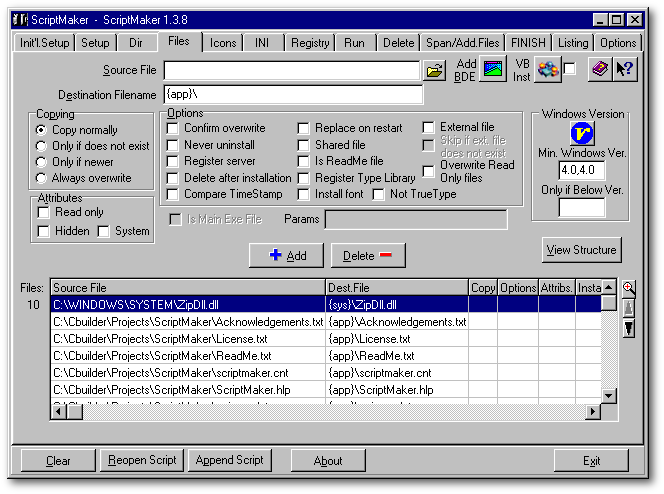This screenshot has height=494, width=664.
Task: Select the {app}\ReadMe.txt destination cell
Action: coord(397,356)
